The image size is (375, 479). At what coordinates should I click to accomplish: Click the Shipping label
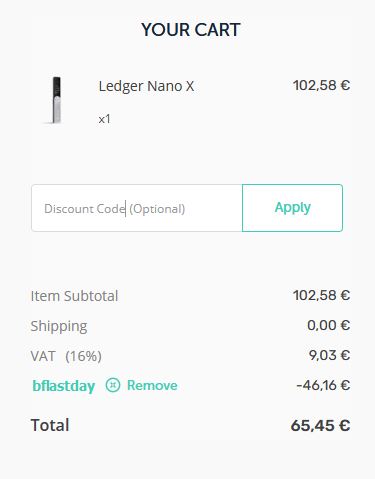[59, 326]
